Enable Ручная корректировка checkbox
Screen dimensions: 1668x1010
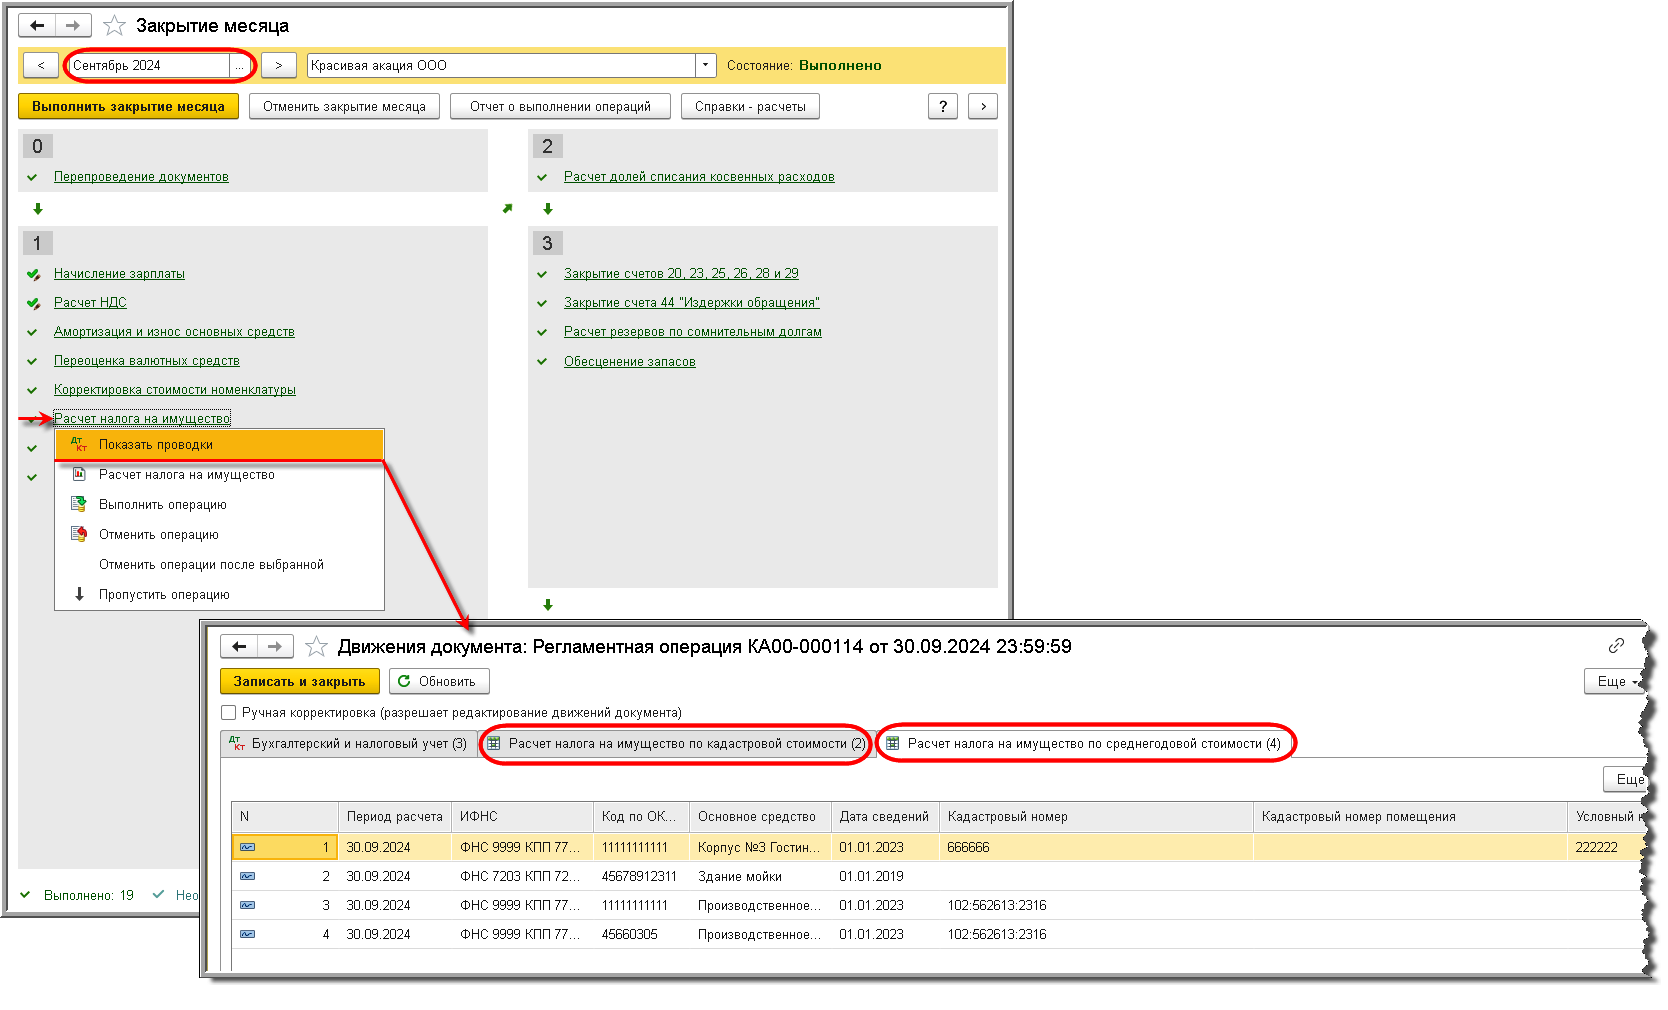[229, 713]
